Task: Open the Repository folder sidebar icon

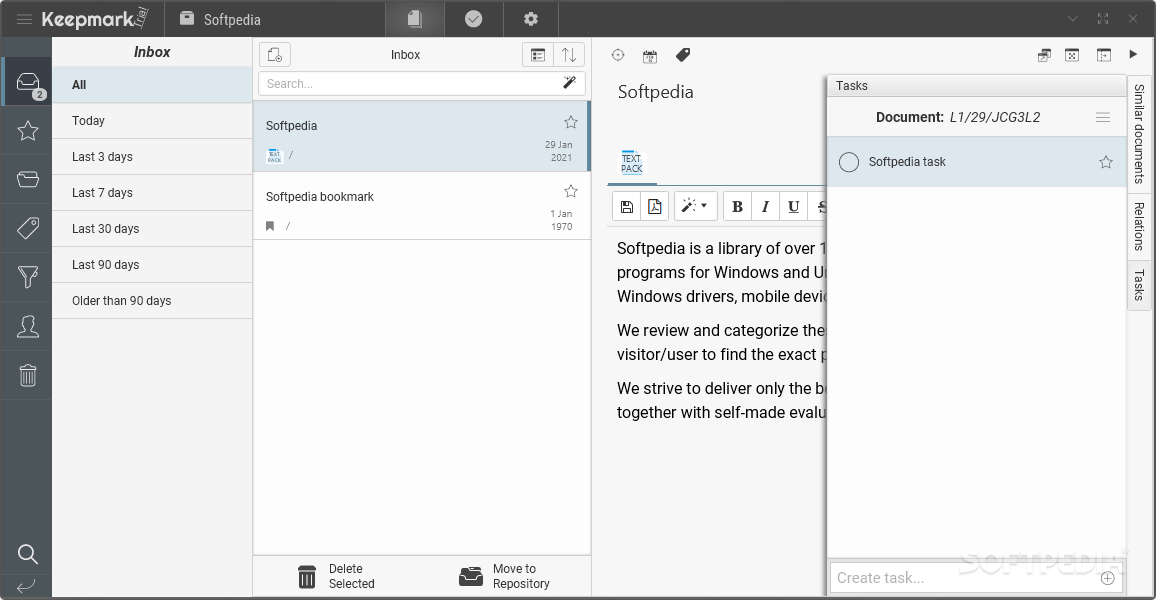Action: tap(28, 179)
